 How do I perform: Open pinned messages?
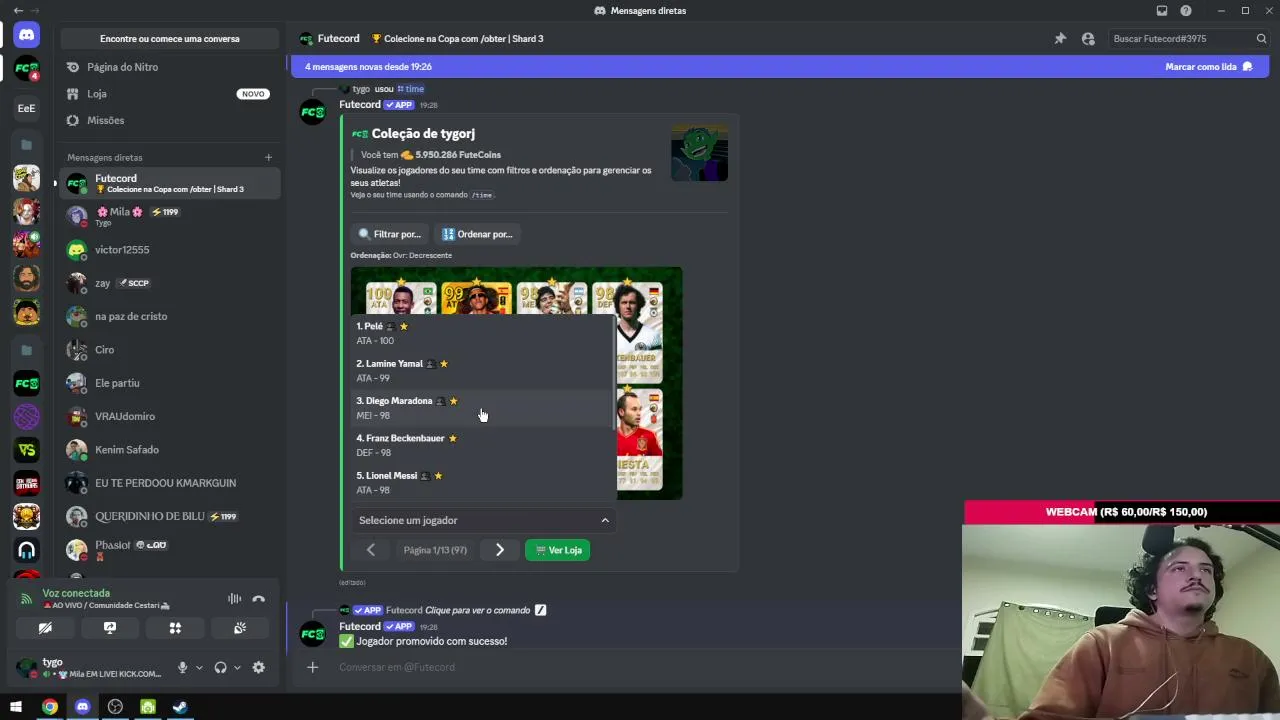coord(1060,39)
